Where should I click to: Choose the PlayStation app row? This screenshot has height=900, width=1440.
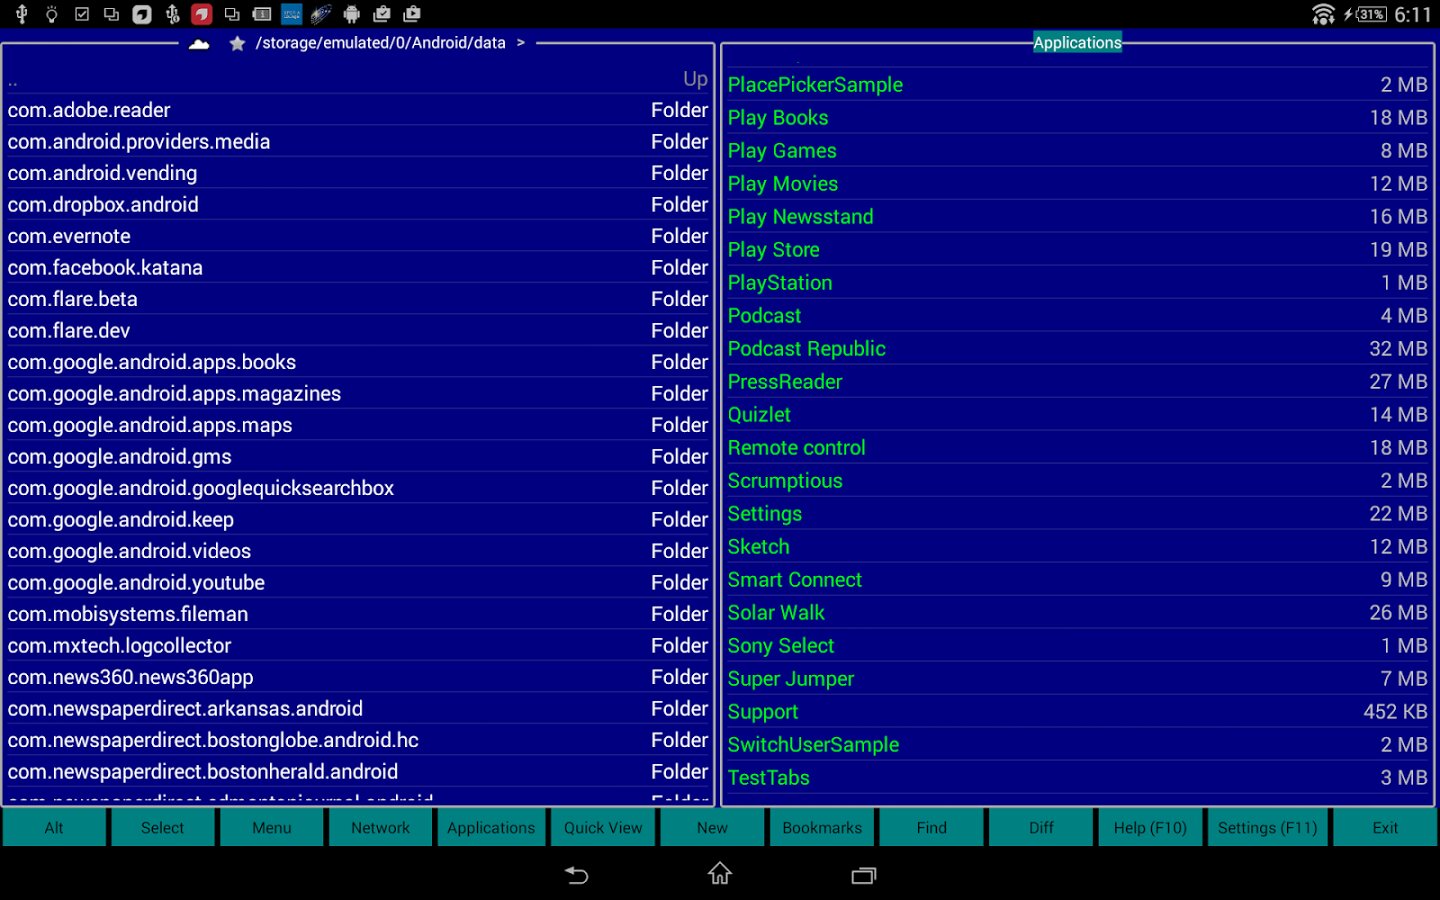click(1078, 283)
